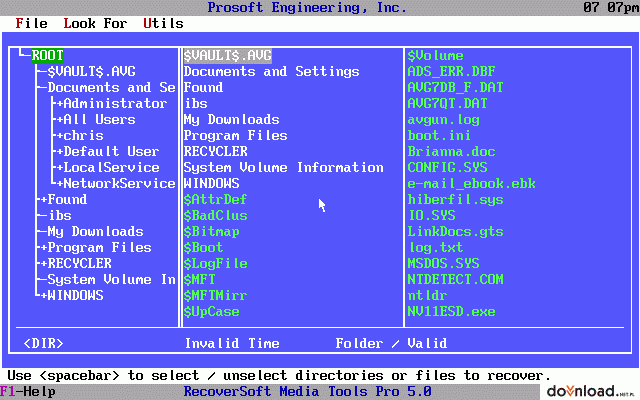
Task: Click the <DIR> status entry
Action: pos(44,344)
